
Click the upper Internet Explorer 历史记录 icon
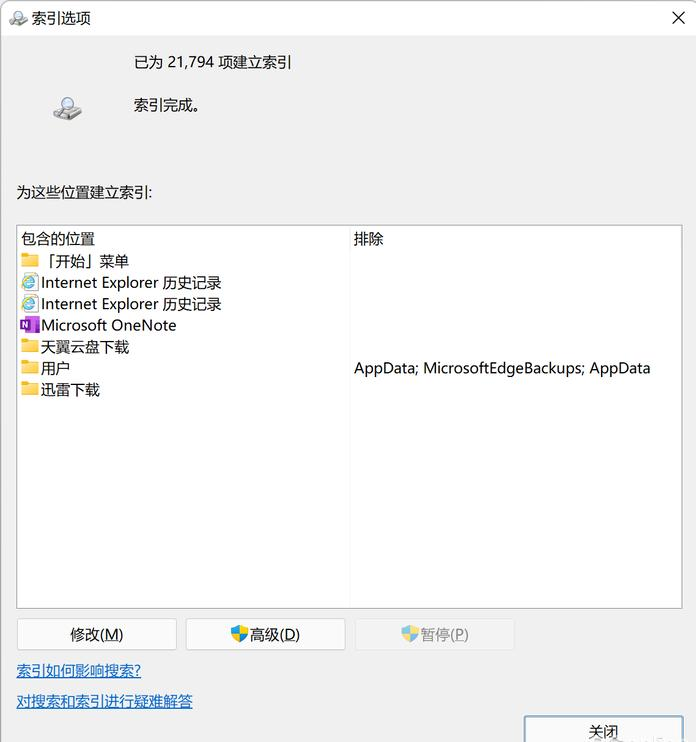[30, 283]
